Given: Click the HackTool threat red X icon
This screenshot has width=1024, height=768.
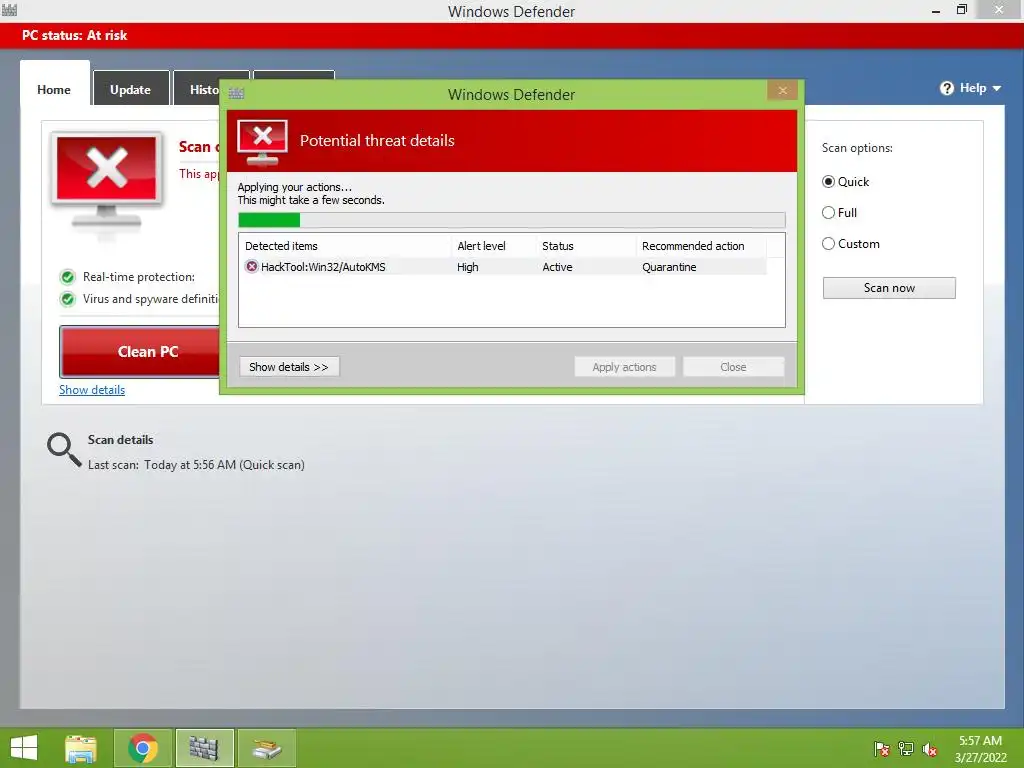Looking at the screenshot, I should 251,266.
